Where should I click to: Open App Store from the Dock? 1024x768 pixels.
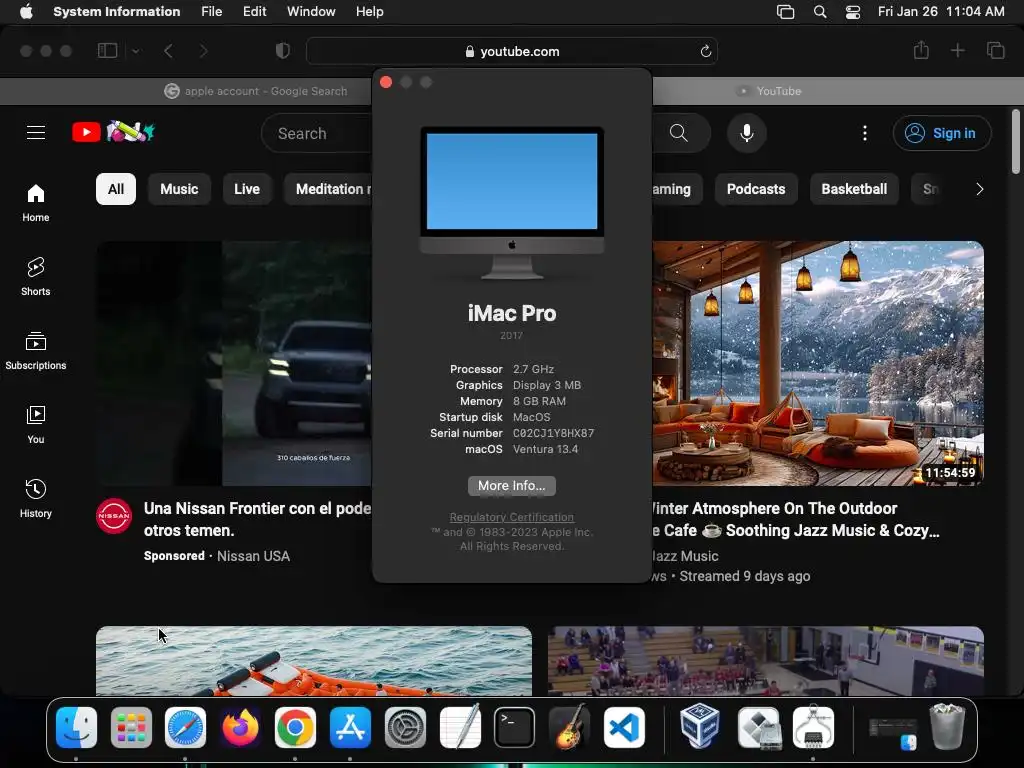[350, 727]
